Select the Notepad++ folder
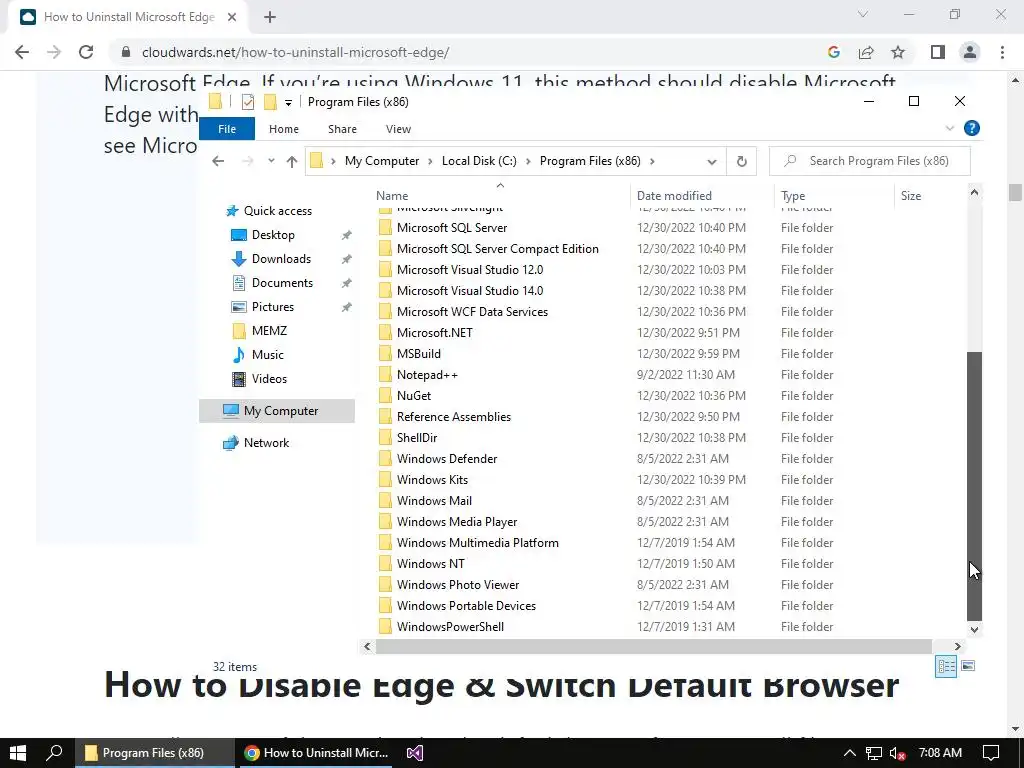 coord(427,375)
